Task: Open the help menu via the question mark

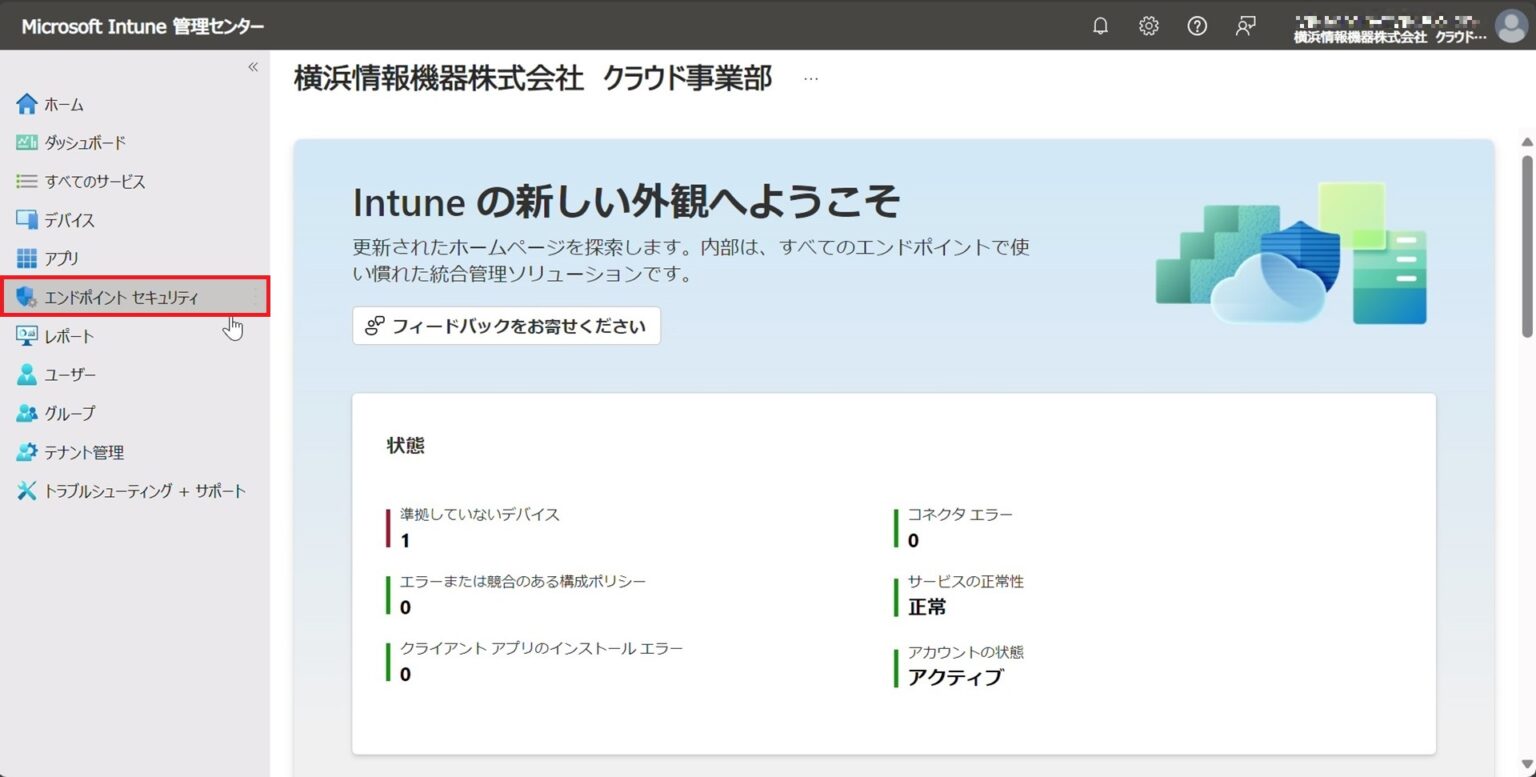Action: [1197, 26]
